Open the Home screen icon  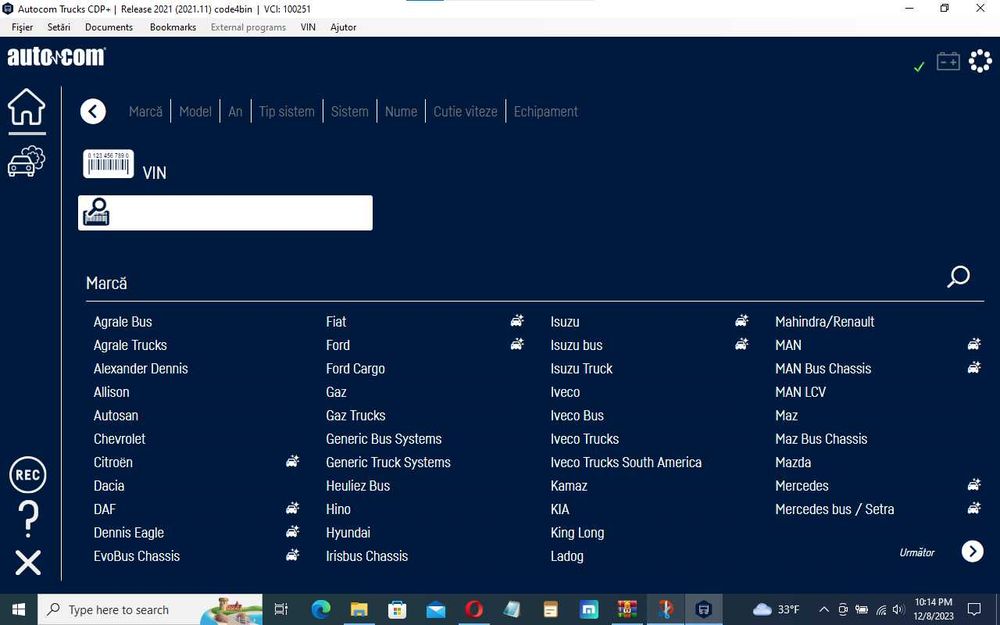pyautogui.click(x=27, y=107)
